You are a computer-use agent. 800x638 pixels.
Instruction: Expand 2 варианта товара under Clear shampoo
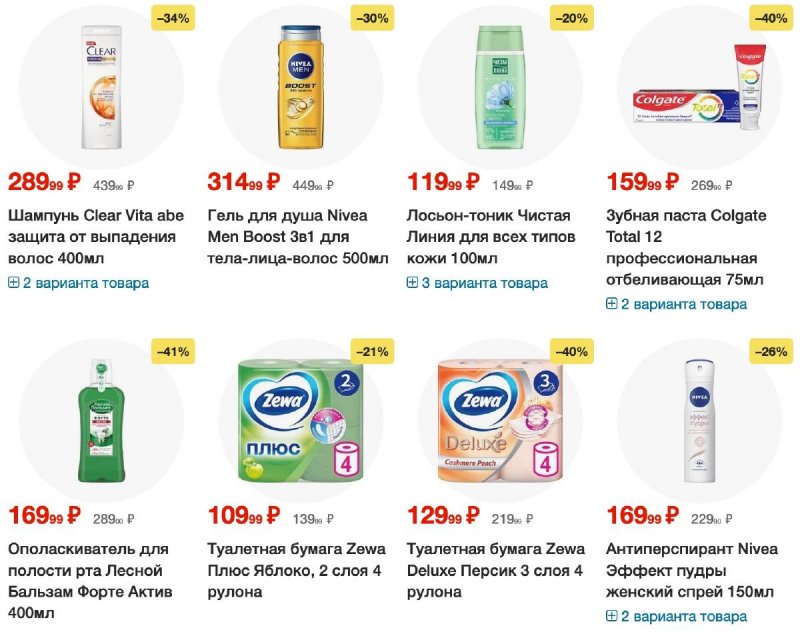pyautogui.click(x=79, y=283)
